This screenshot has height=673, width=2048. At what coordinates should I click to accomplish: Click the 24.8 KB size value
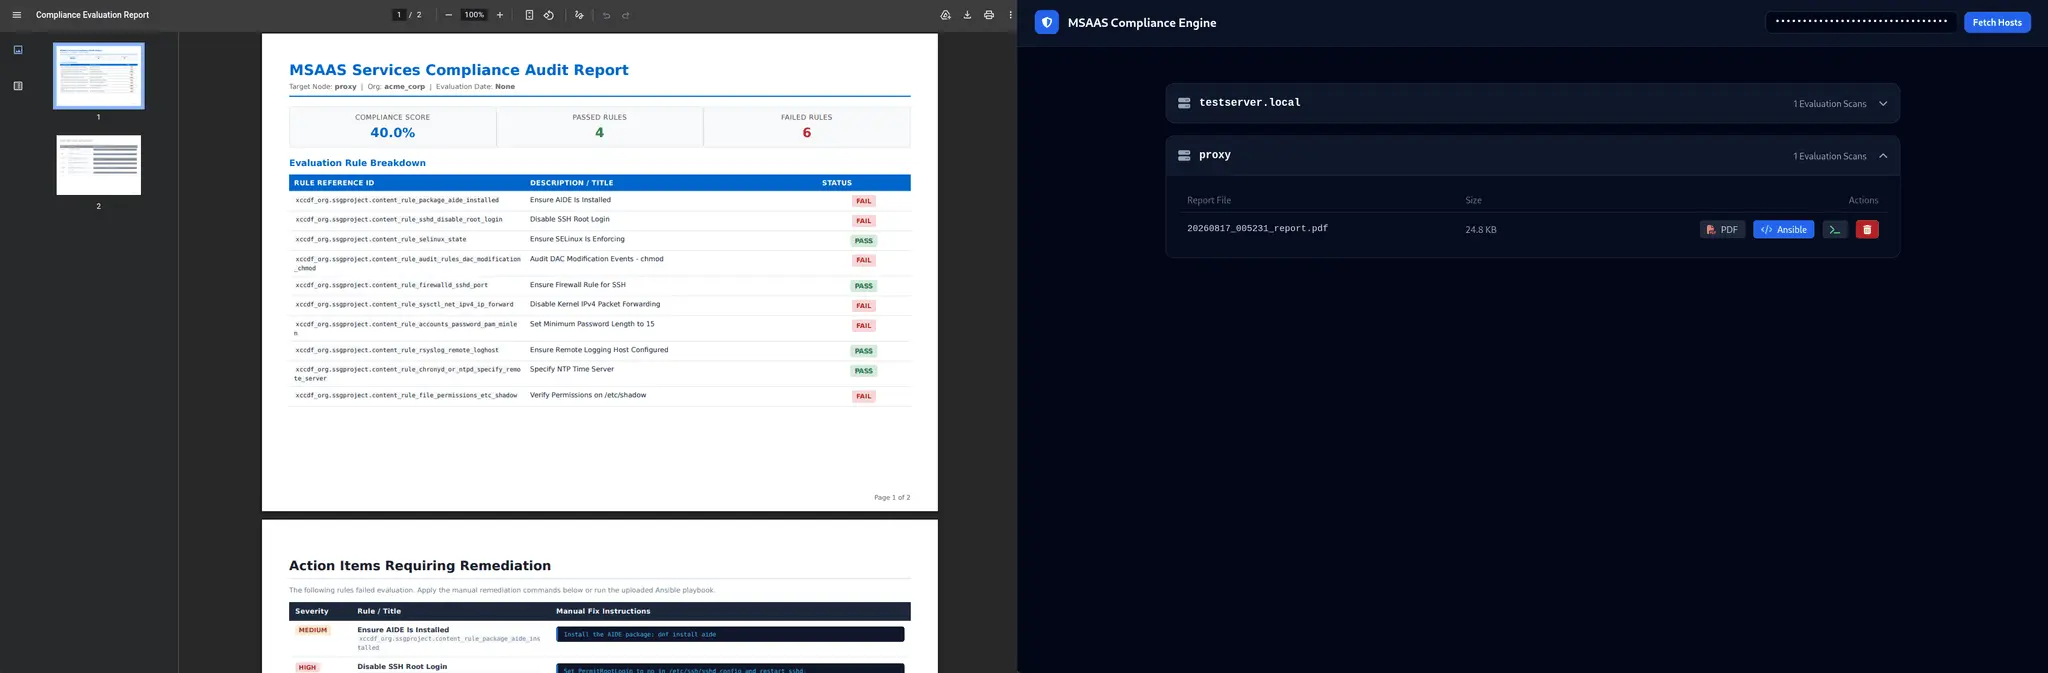1481,230
